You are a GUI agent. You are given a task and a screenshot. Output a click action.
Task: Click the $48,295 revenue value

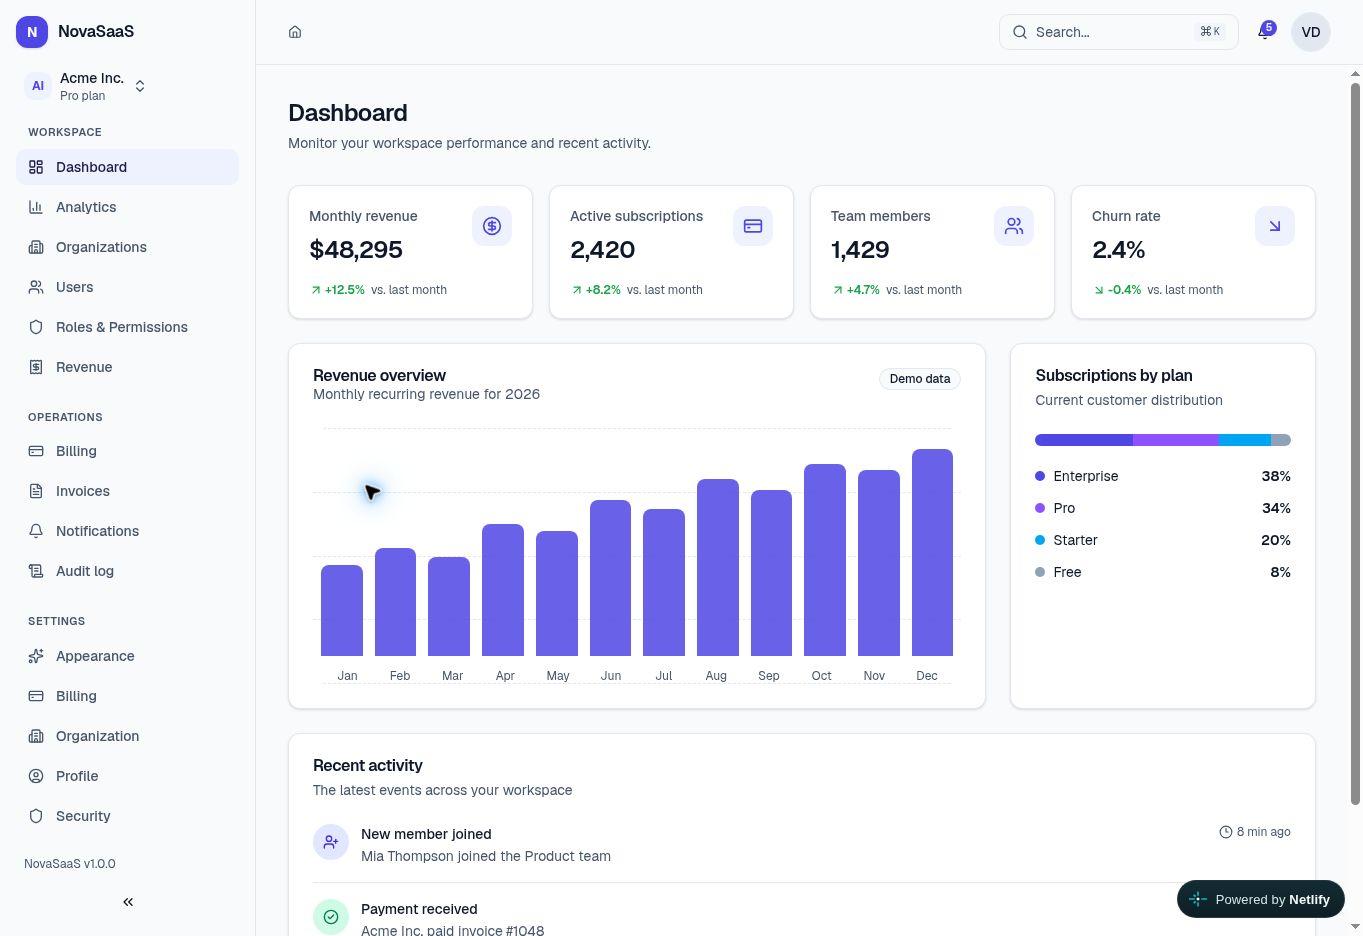(x=356, y=250)
